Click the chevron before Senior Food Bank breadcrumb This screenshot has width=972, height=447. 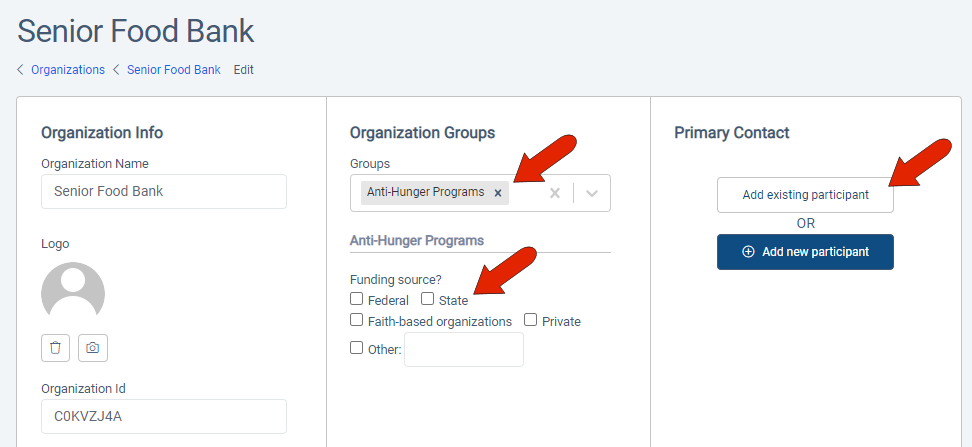click(x=116, y=70)
